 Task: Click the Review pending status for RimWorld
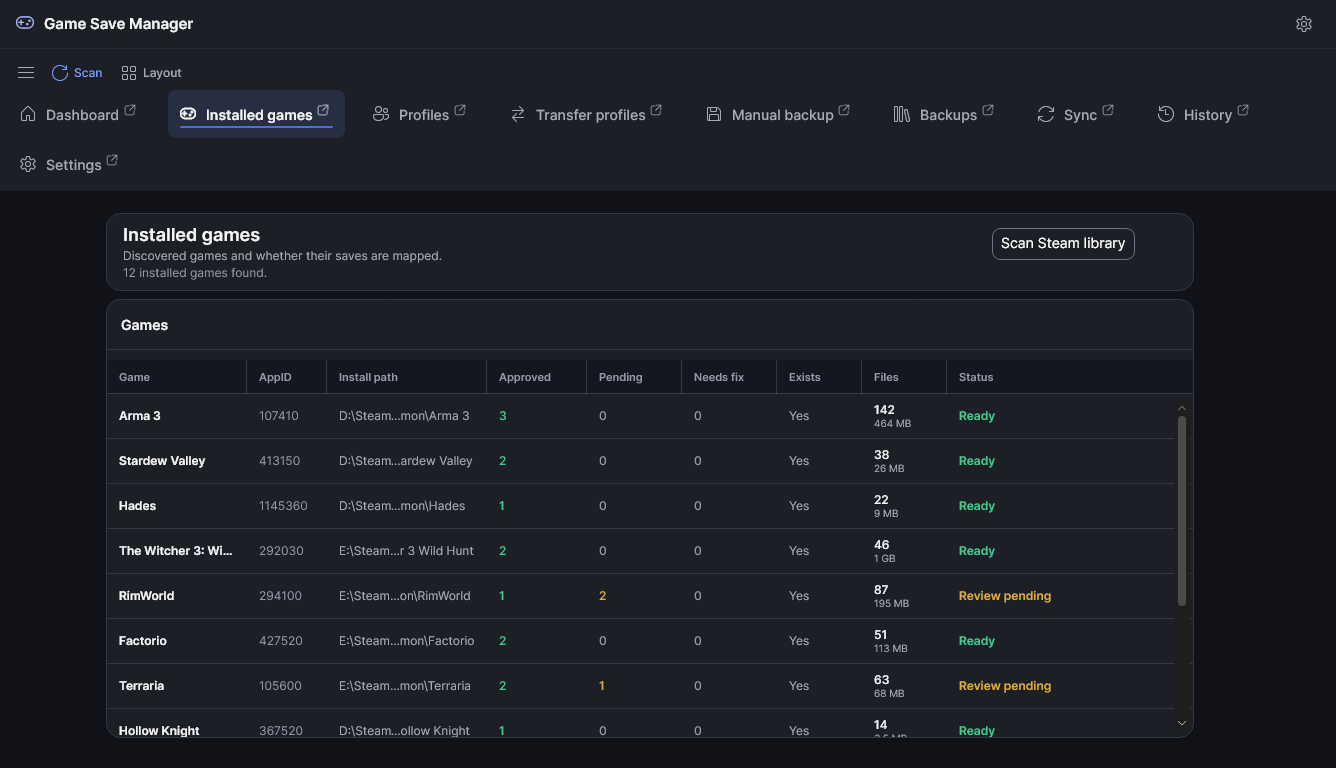[1005, 596]
